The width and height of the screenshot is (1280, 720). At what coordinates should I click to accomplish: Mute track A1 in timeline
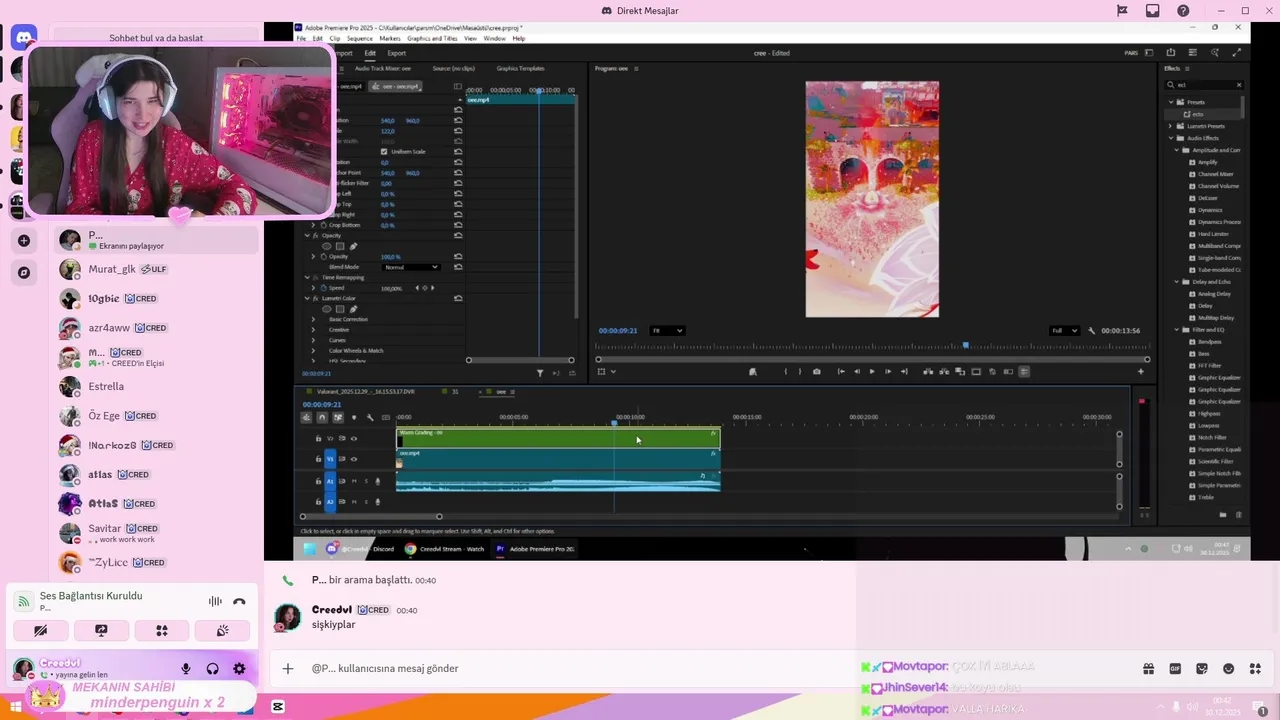tap(353, 482)
